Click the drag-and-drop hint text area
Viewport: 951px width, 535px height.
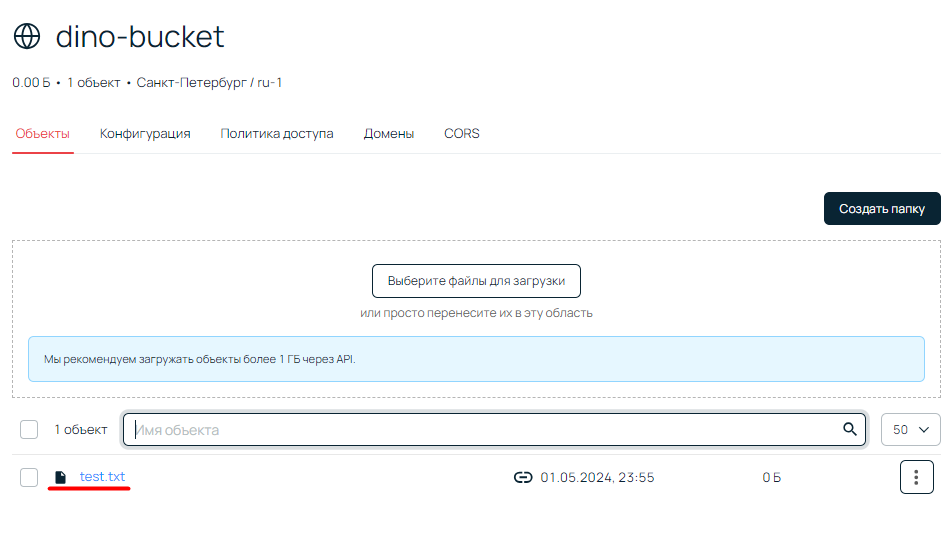click(x=476, y=313)
